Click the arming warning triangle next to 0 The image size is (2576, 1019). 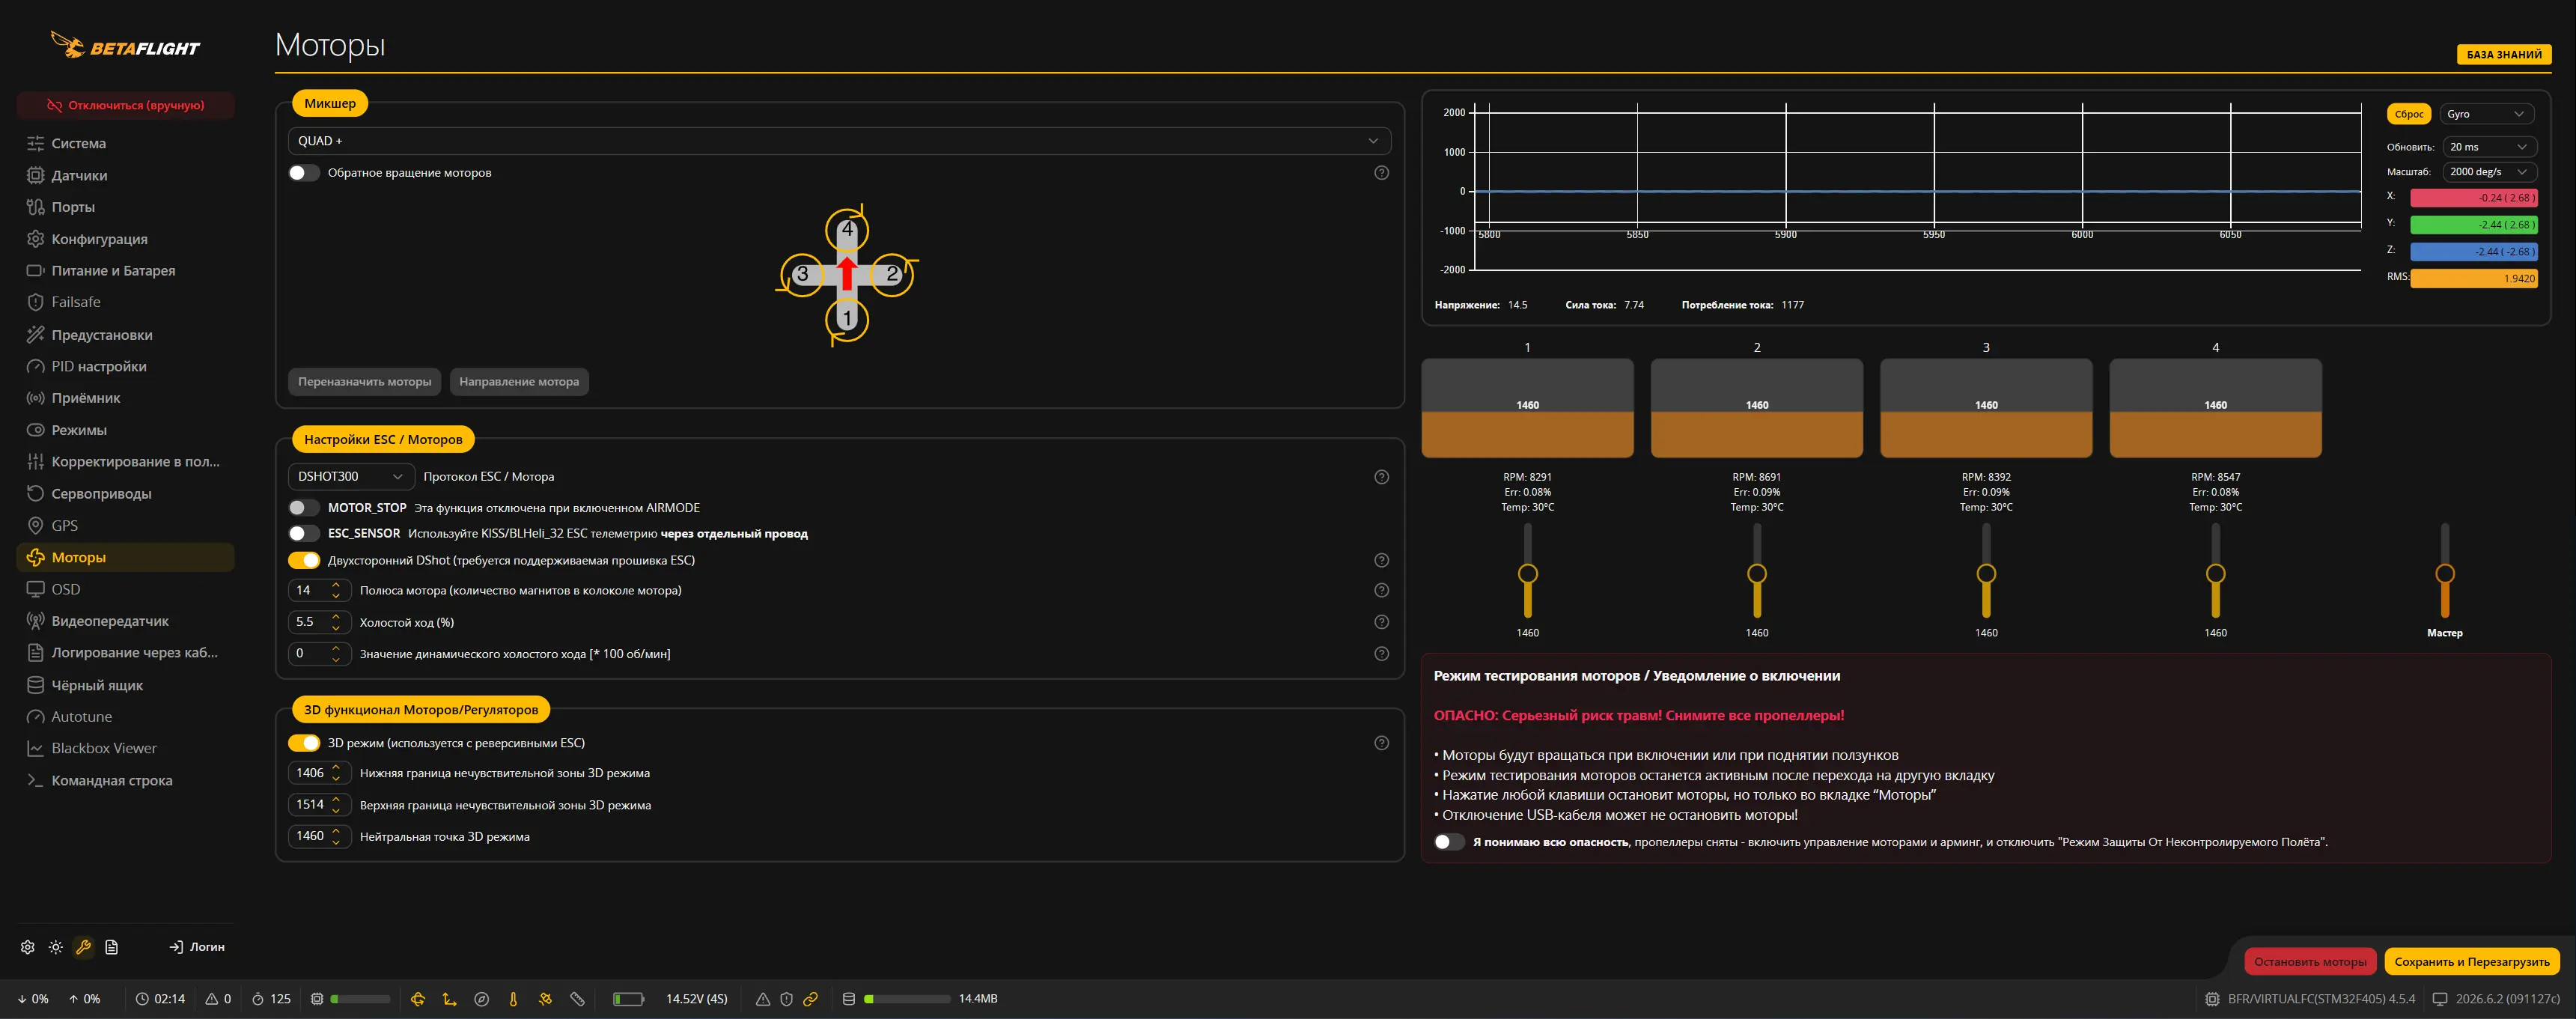212,999
